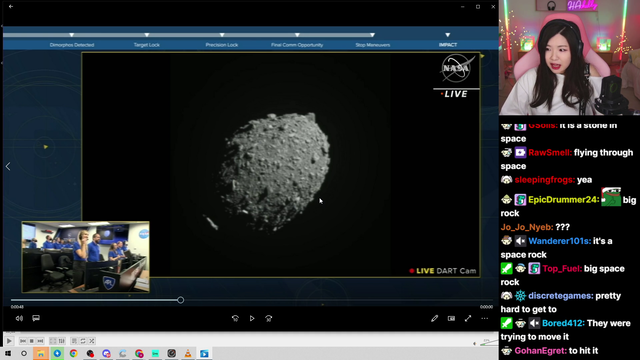Open VLC extended settings button
The height and width of the screenshot is (360, 640).
point(62,341)
